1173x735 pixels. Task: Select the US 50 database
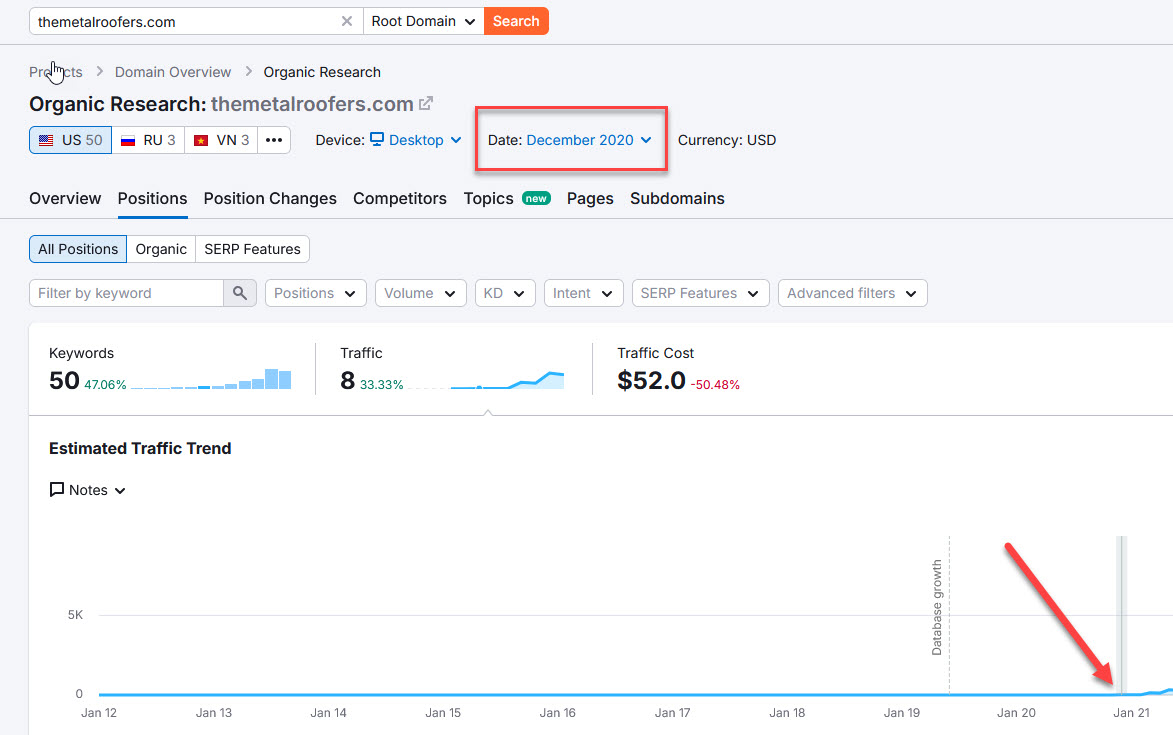(x=70, y=140)
